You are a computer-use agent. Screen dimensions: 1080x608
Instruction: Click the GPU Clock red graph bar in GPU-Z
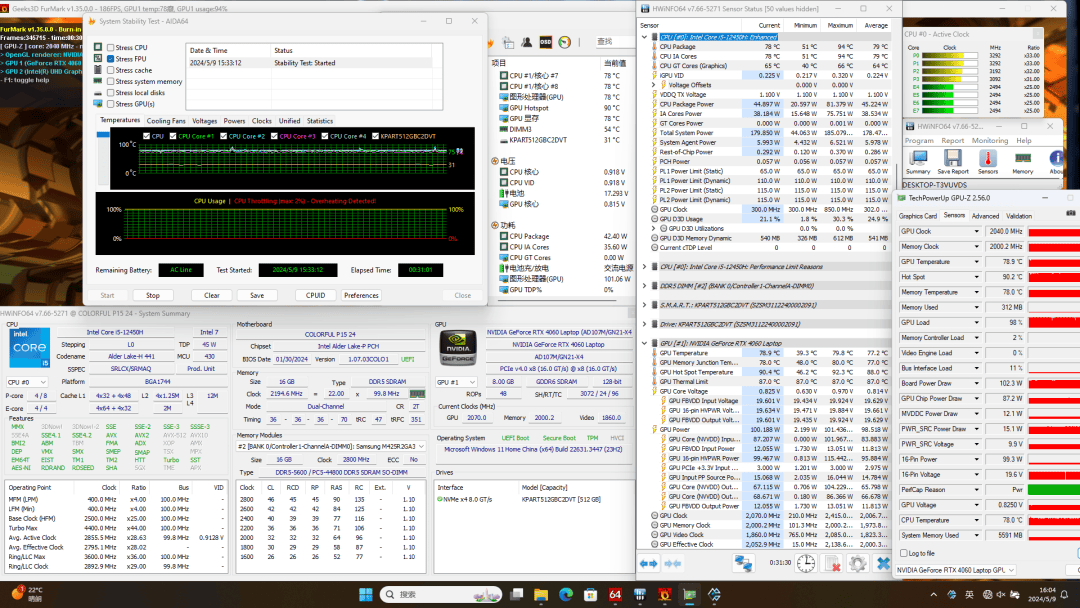[1054, 231]
